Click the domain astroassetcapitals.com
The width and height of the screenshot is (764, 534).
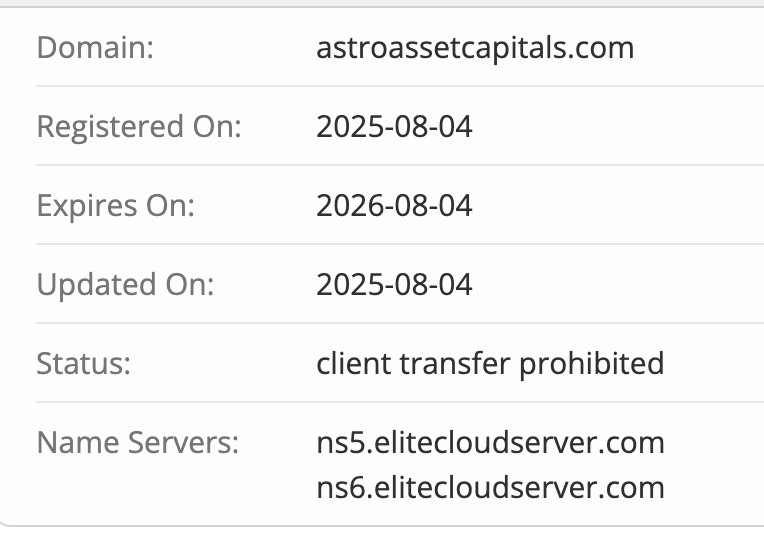[475, 48]
